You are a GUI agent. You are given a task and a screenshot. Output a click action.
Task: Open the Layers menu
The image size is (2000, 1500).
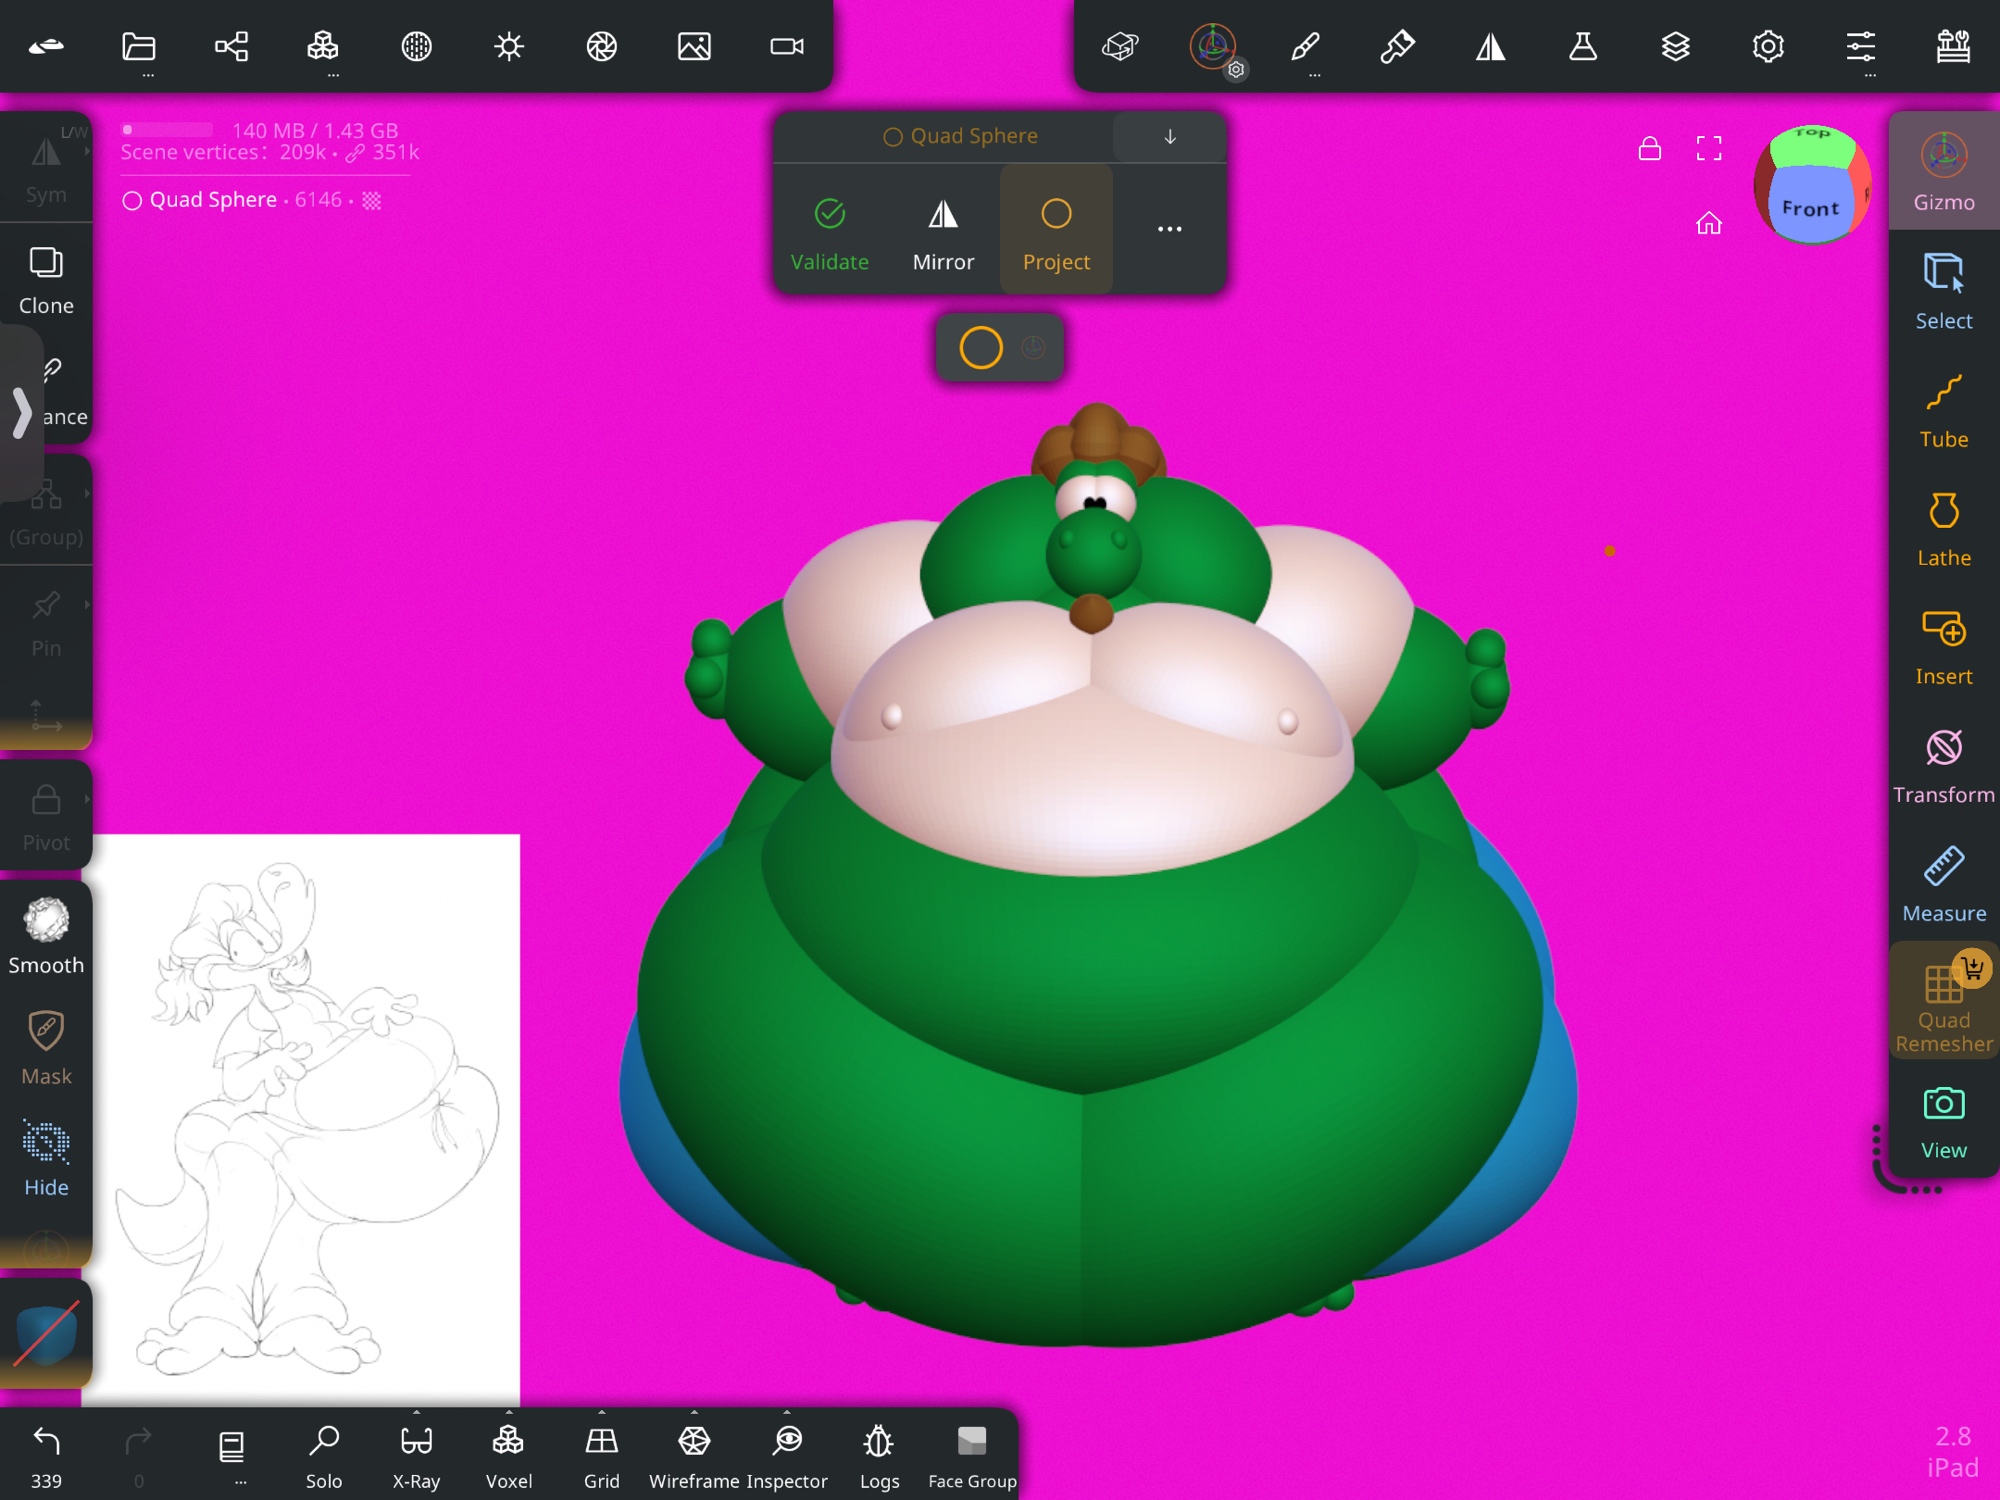tap(1675, 46)
